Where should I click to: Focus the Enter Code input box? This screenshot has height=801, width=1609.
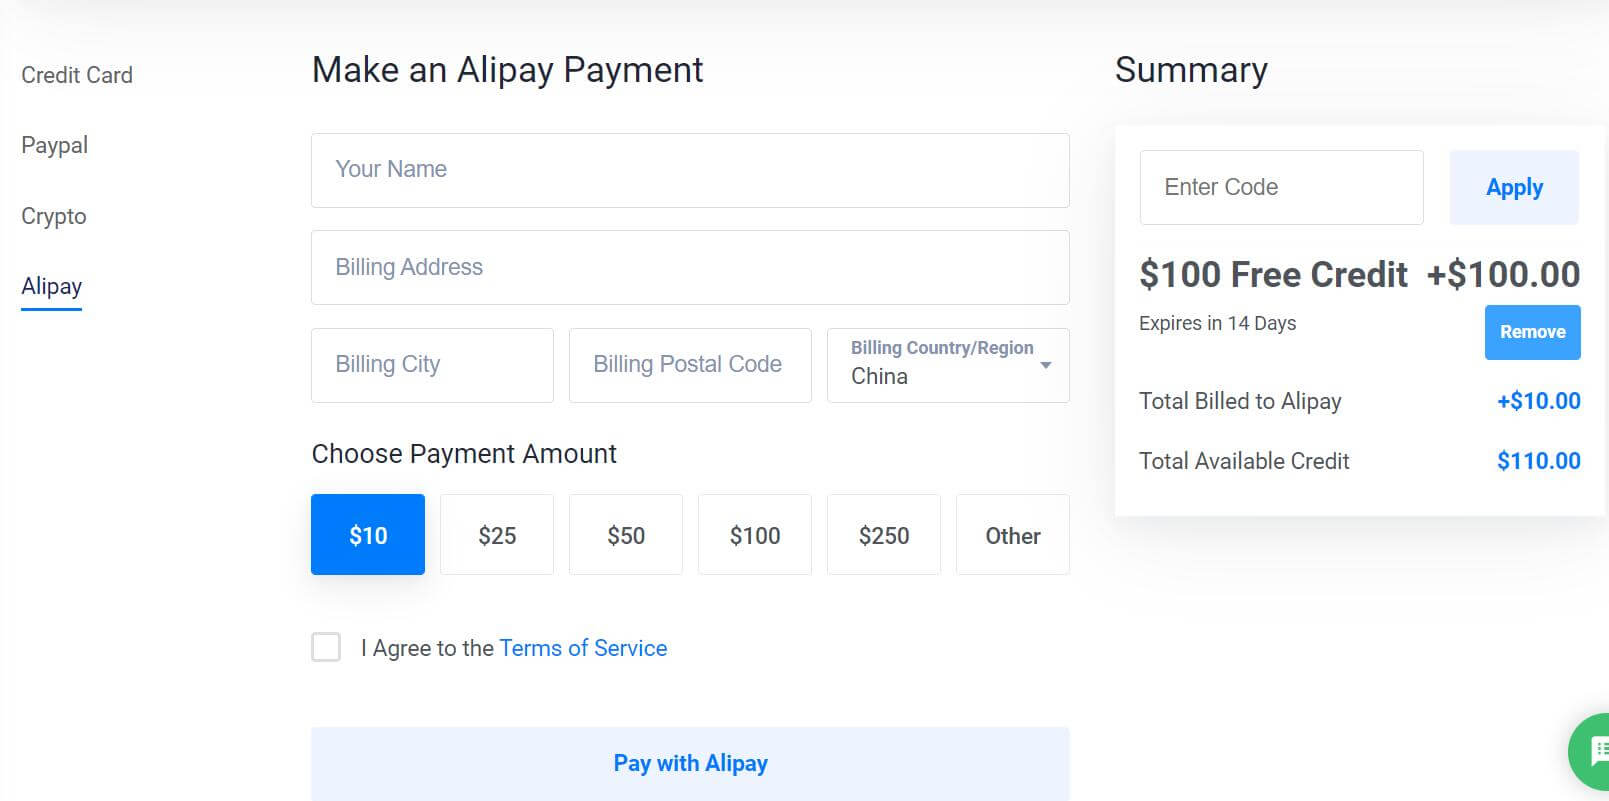[x=1281, y=187]
